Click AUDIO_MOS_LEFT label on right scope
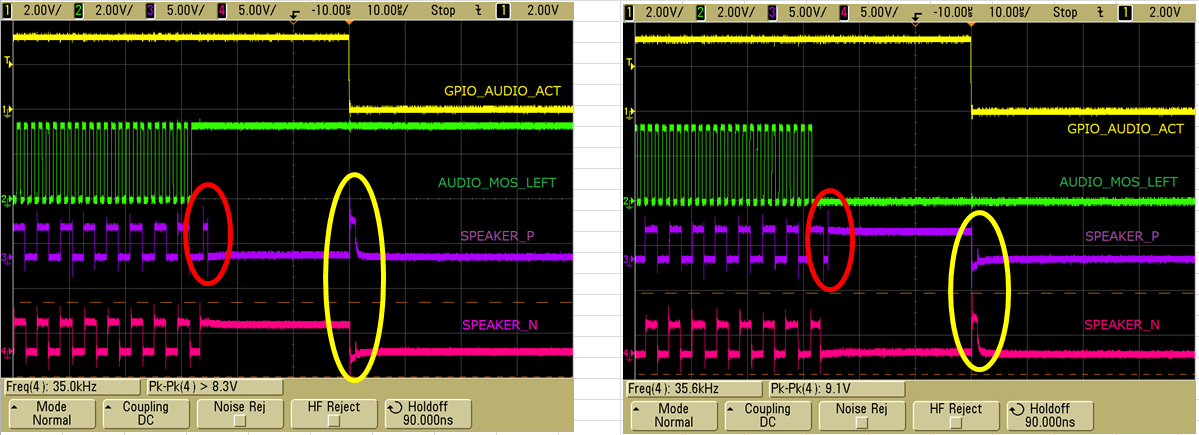The image size is (1199, 435). pyautogui.click(x=1118, y=183)
